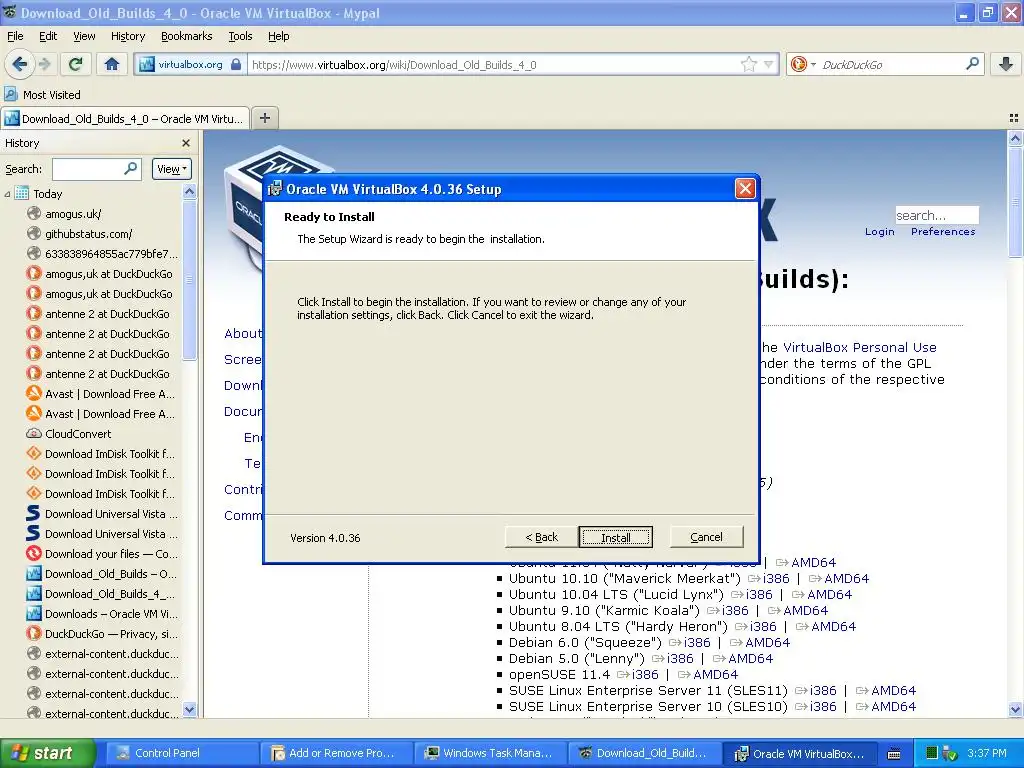Image resolution: width=1024 pixels, height=768 pixels.
Task: Open the Downloads arrow toolbar button
Action: (1006, 64)
